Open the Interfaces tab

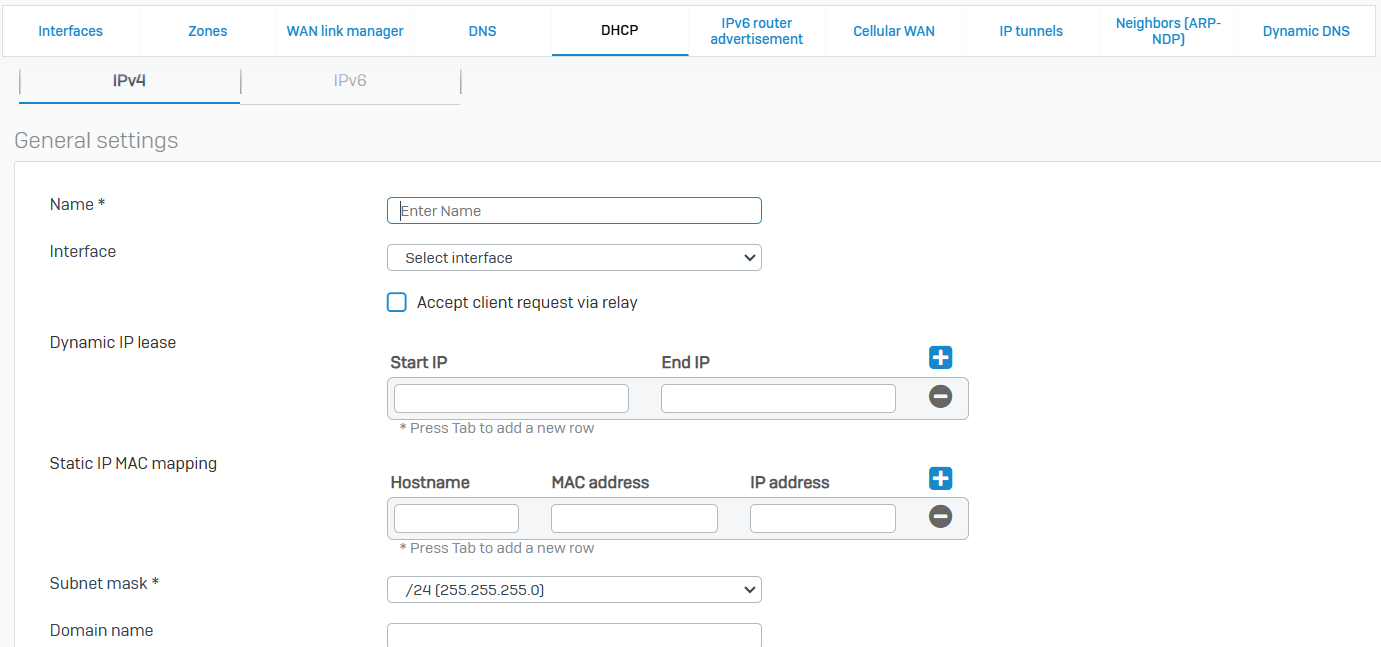70,31
